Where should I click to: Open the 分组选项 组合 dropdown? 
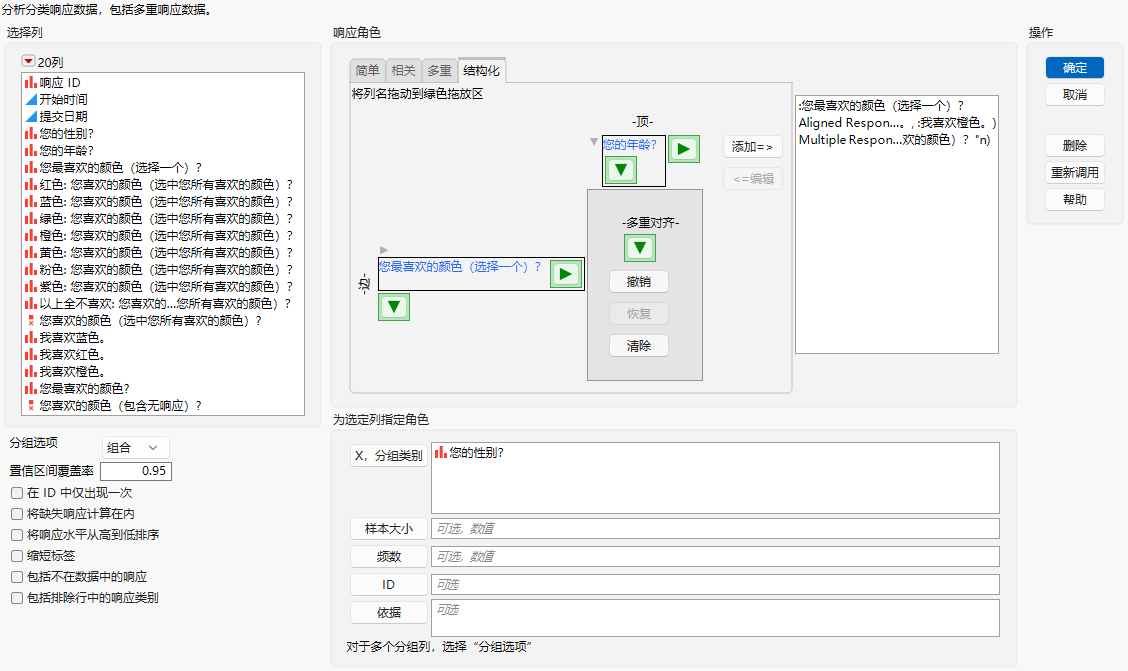(135, 447)
